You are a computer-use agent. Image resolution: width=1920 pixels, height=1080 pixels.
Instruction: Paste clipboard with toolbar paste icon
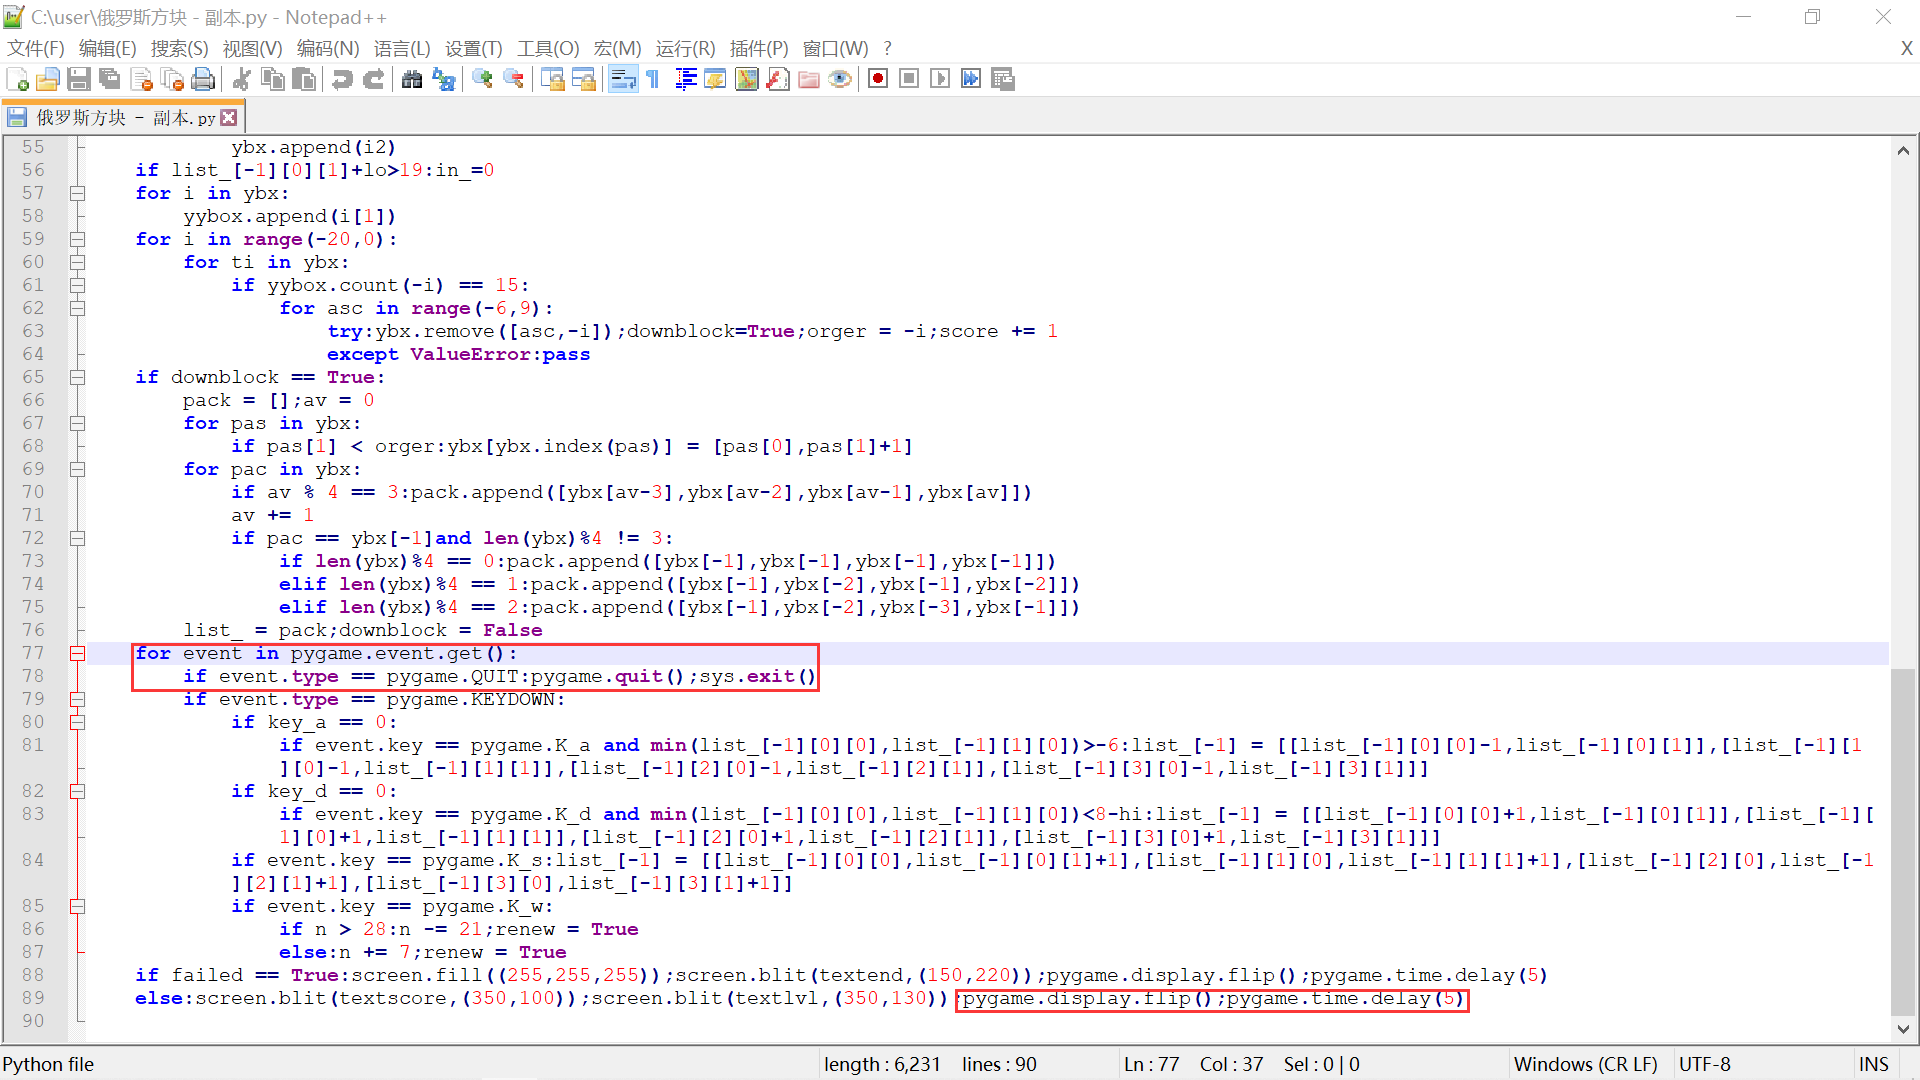(x=303, y=79)
